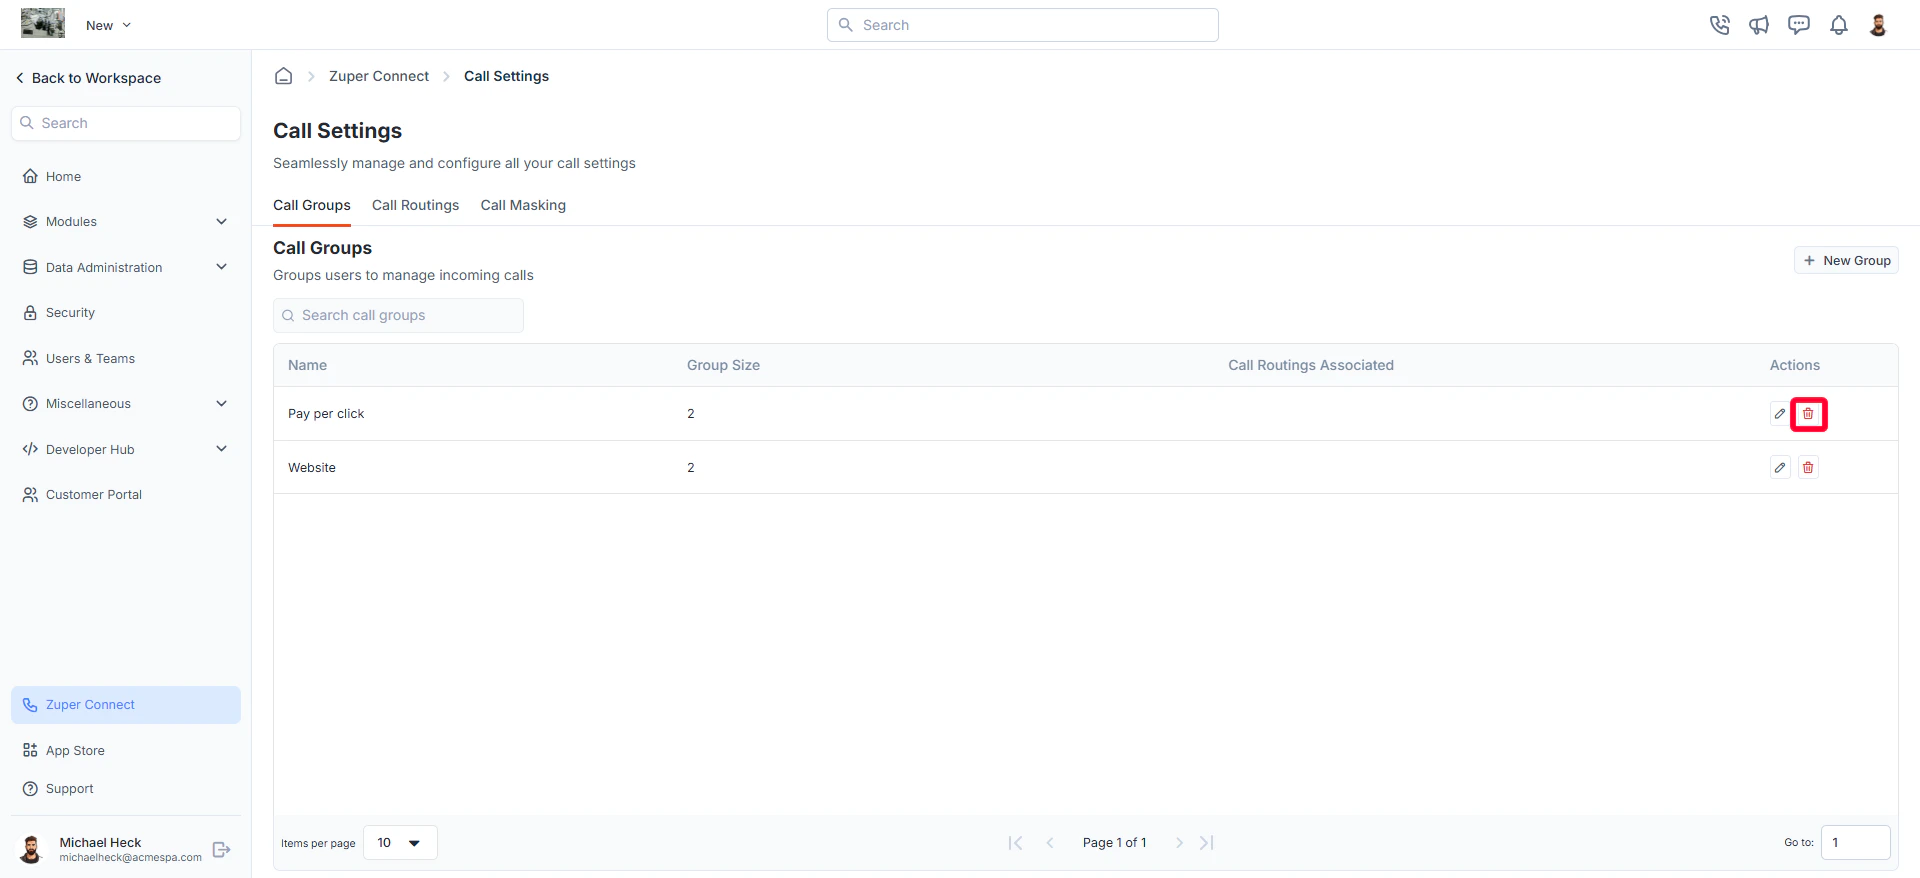Switch to the Call Groups tab
Image resolution: width=1920 pixels, height=878 pixels.
point(312,205)
